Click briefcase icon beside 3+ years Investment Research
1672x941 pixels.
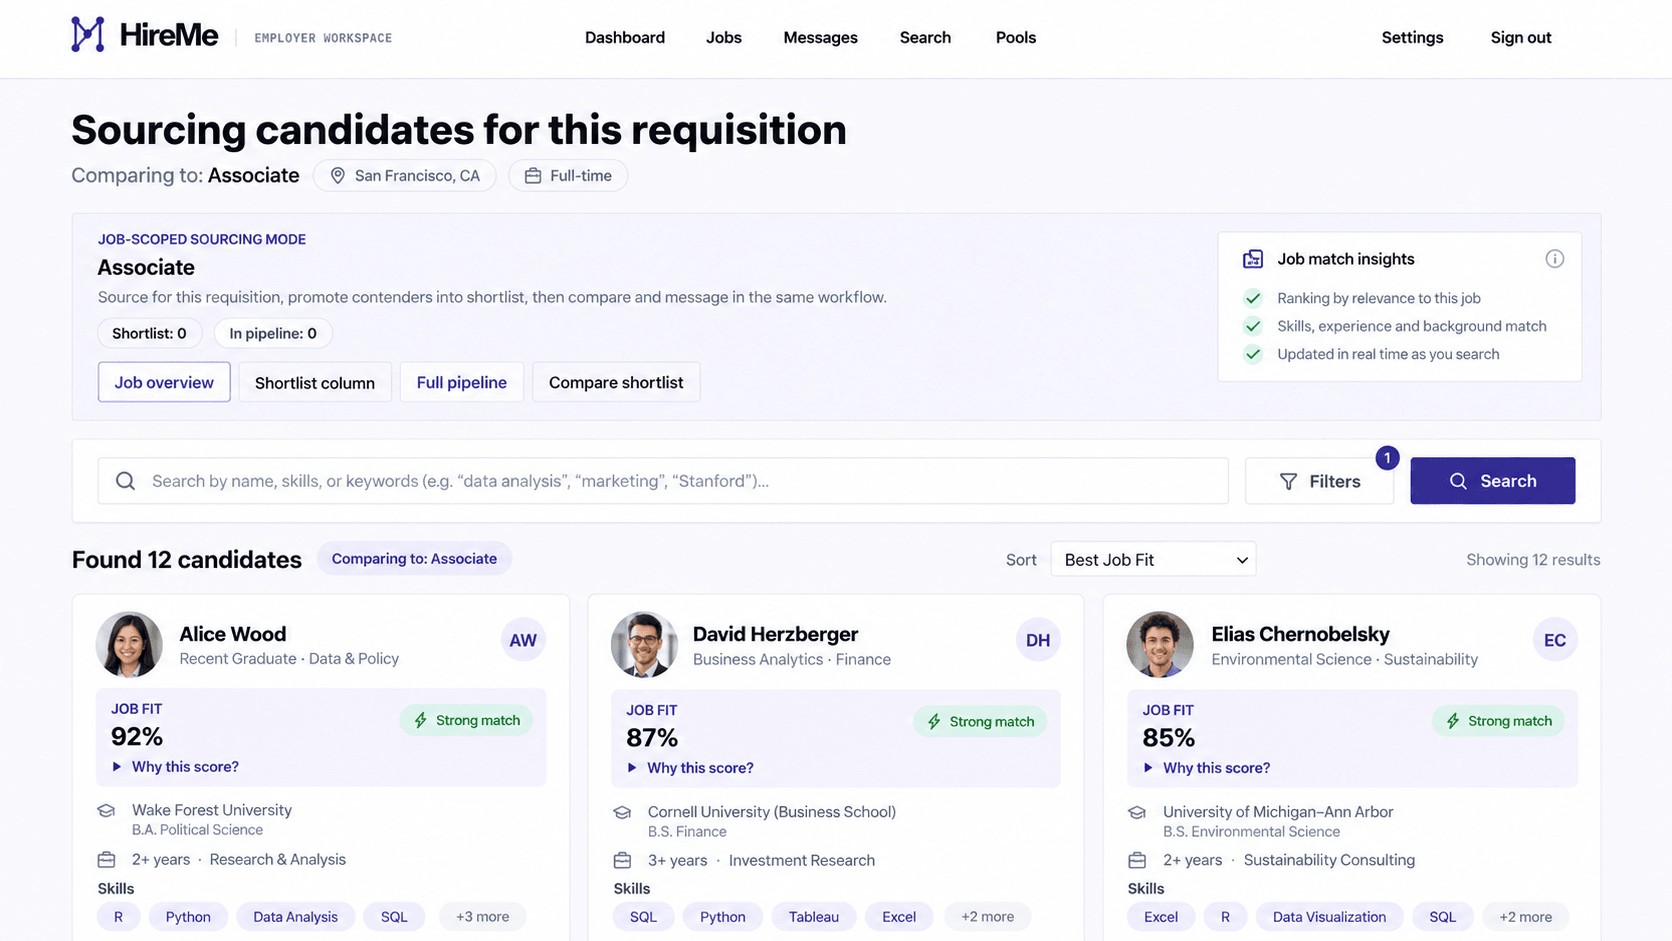[622, 860]
